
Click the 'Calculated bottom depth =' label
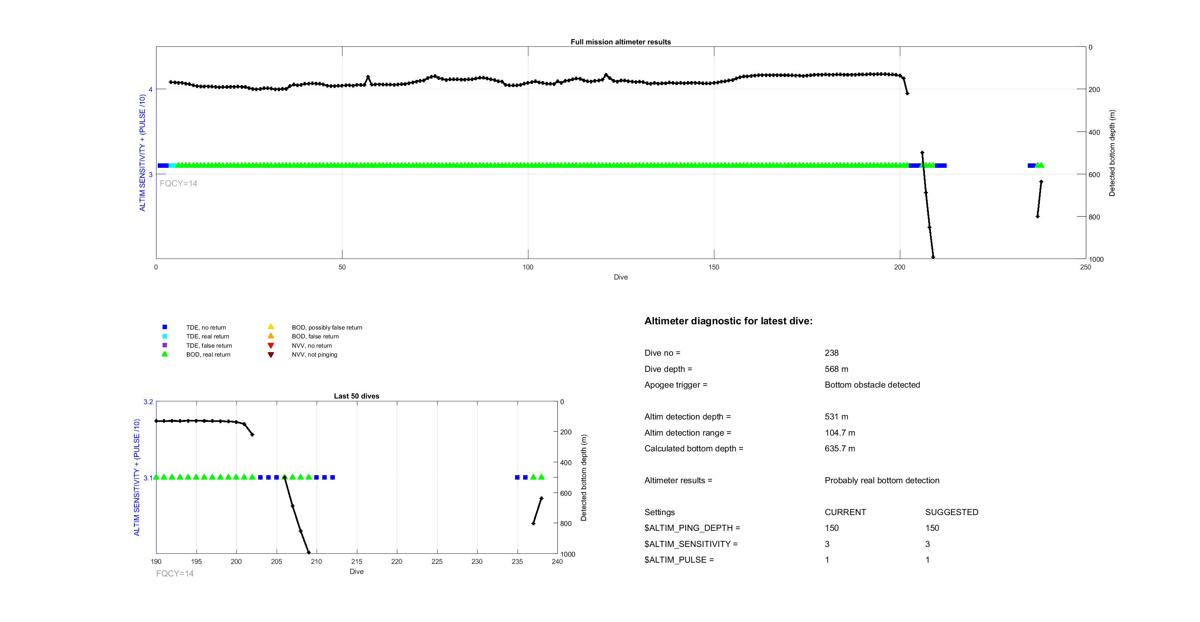pyautogui.click(x=694, y=449)
